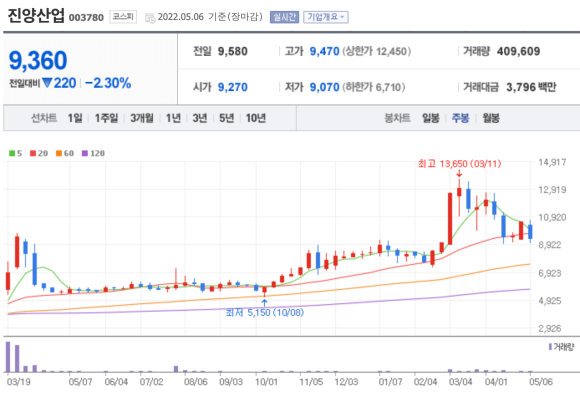This screenshot has width=580, height=396.
Task: Select the 주봉 weekly candle chart
Action: [461, 118]
